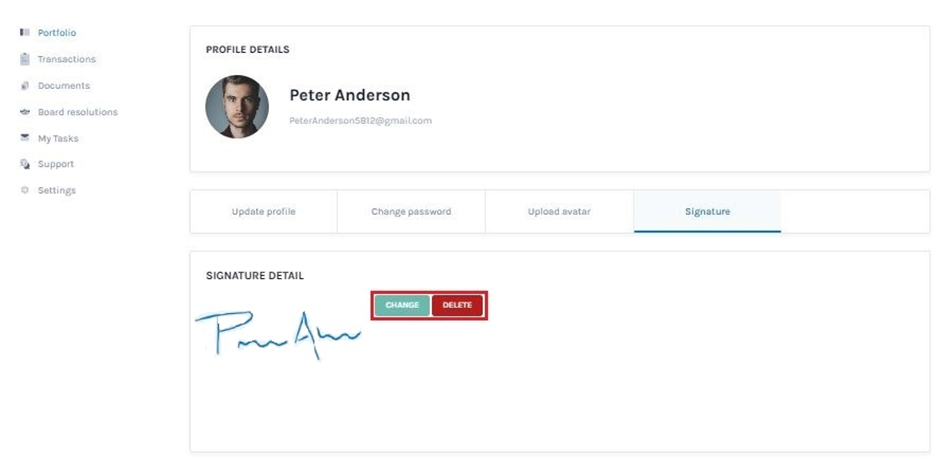Open the Documents section
The image size is (939, 460).
[63, 86]
